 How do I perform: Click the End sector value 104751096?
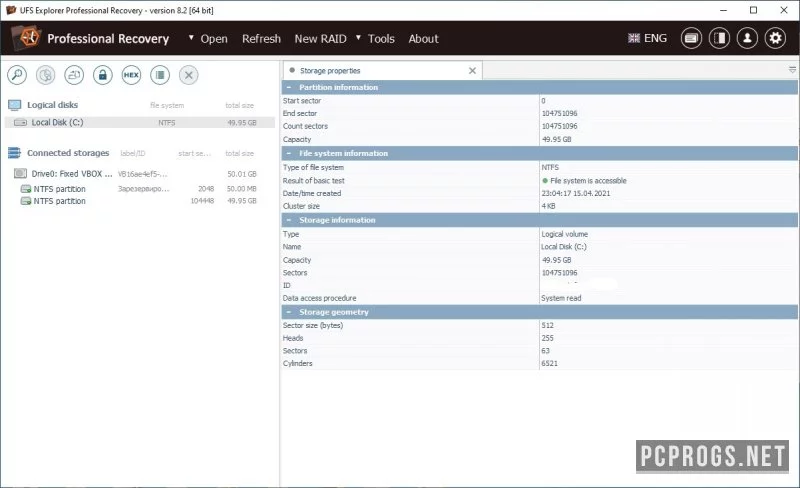559,113
